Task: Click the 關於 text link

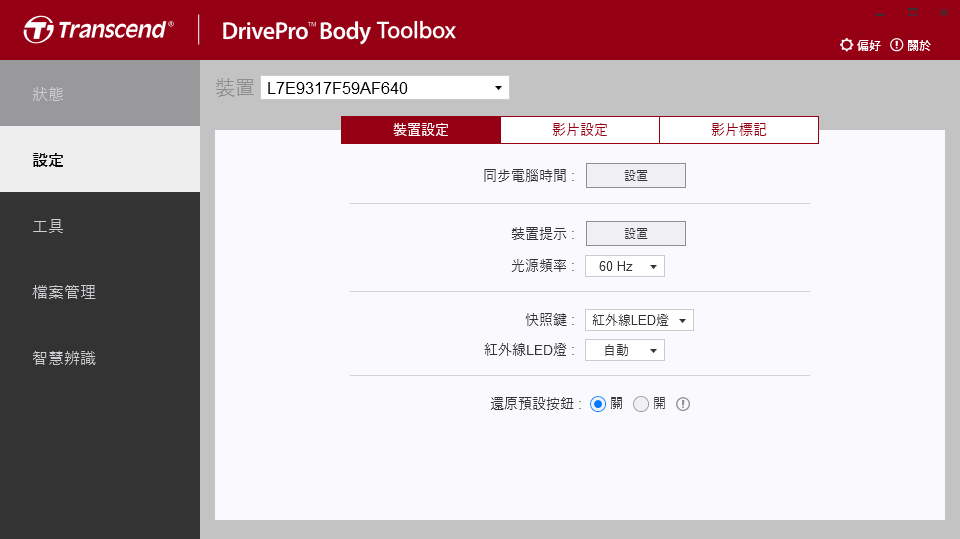Action: 918,45
